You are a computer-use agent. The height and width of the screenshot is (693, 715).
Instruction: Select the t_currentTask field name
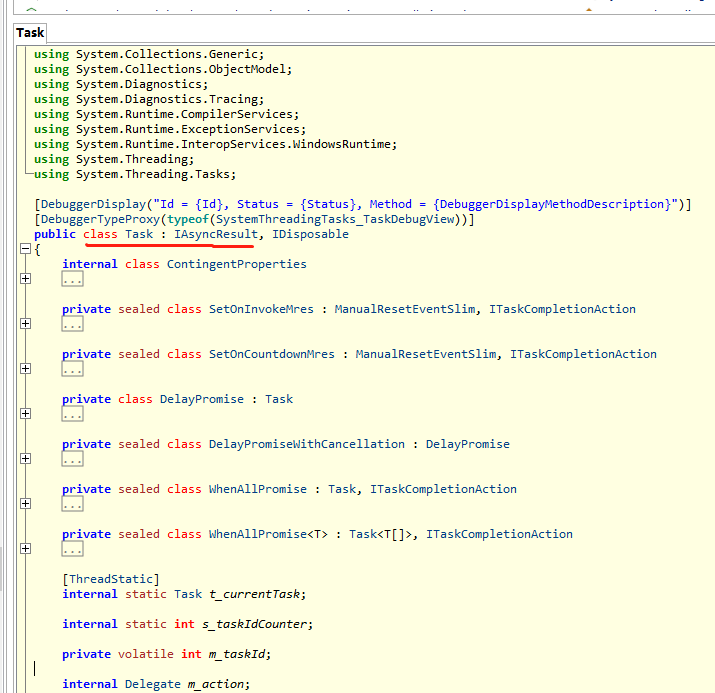click(254, 595)
